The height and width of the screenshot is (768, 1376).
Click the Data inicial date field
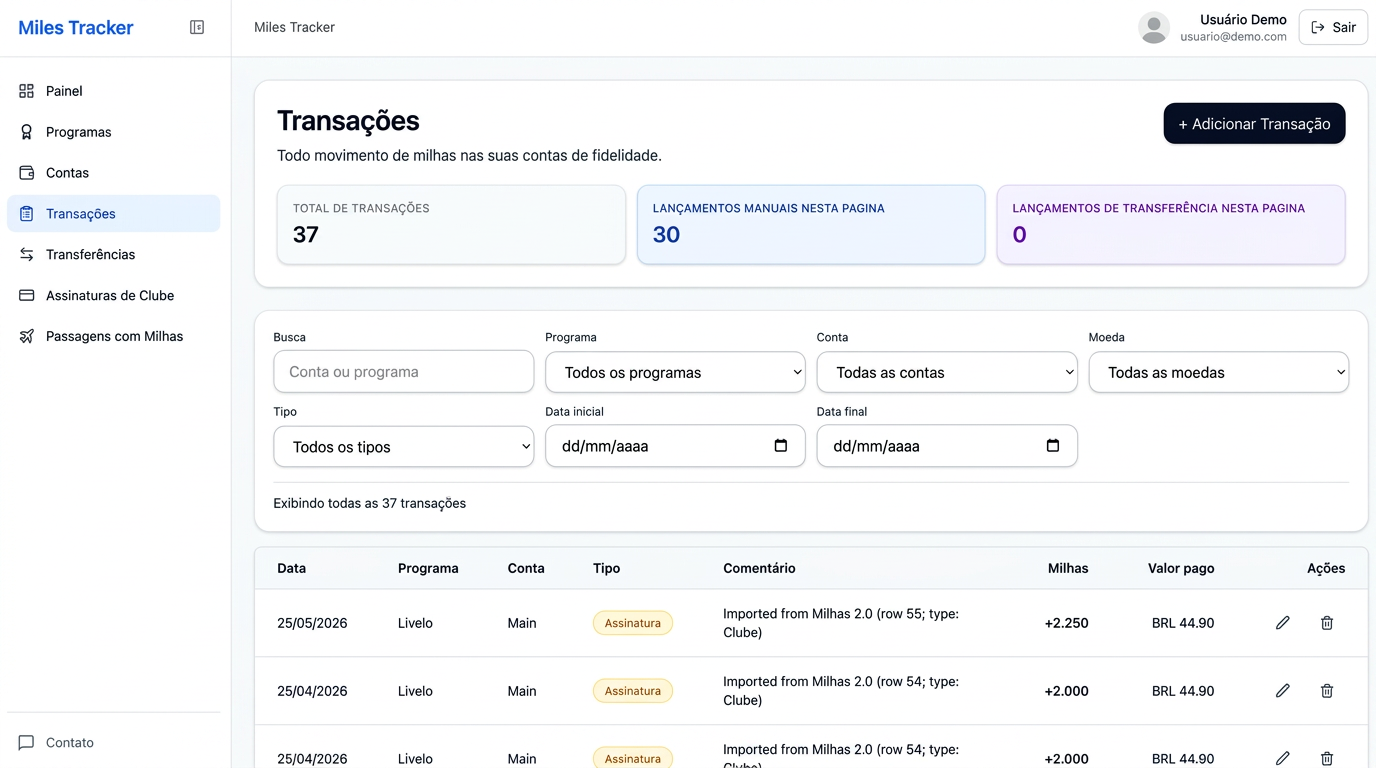tap(675, 446)
